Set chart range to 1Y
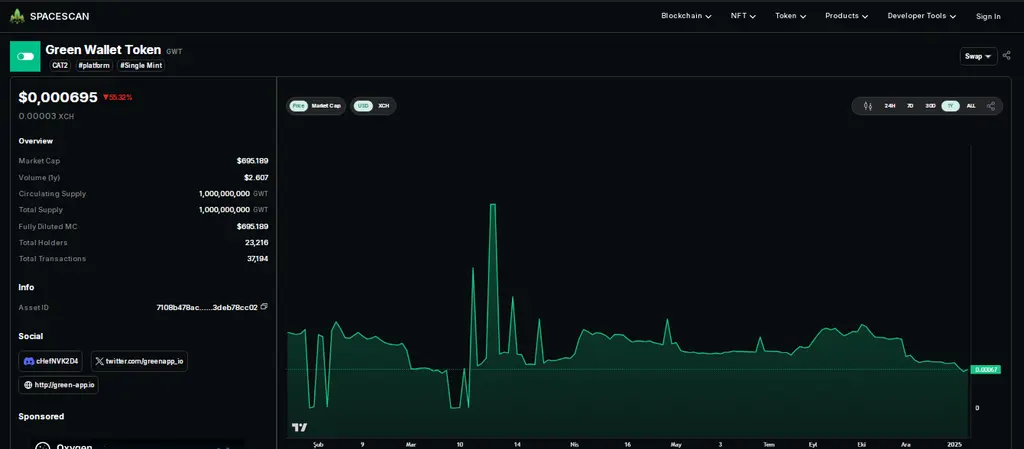Viewport: 1024px width, 449px height. coord(950,106)
